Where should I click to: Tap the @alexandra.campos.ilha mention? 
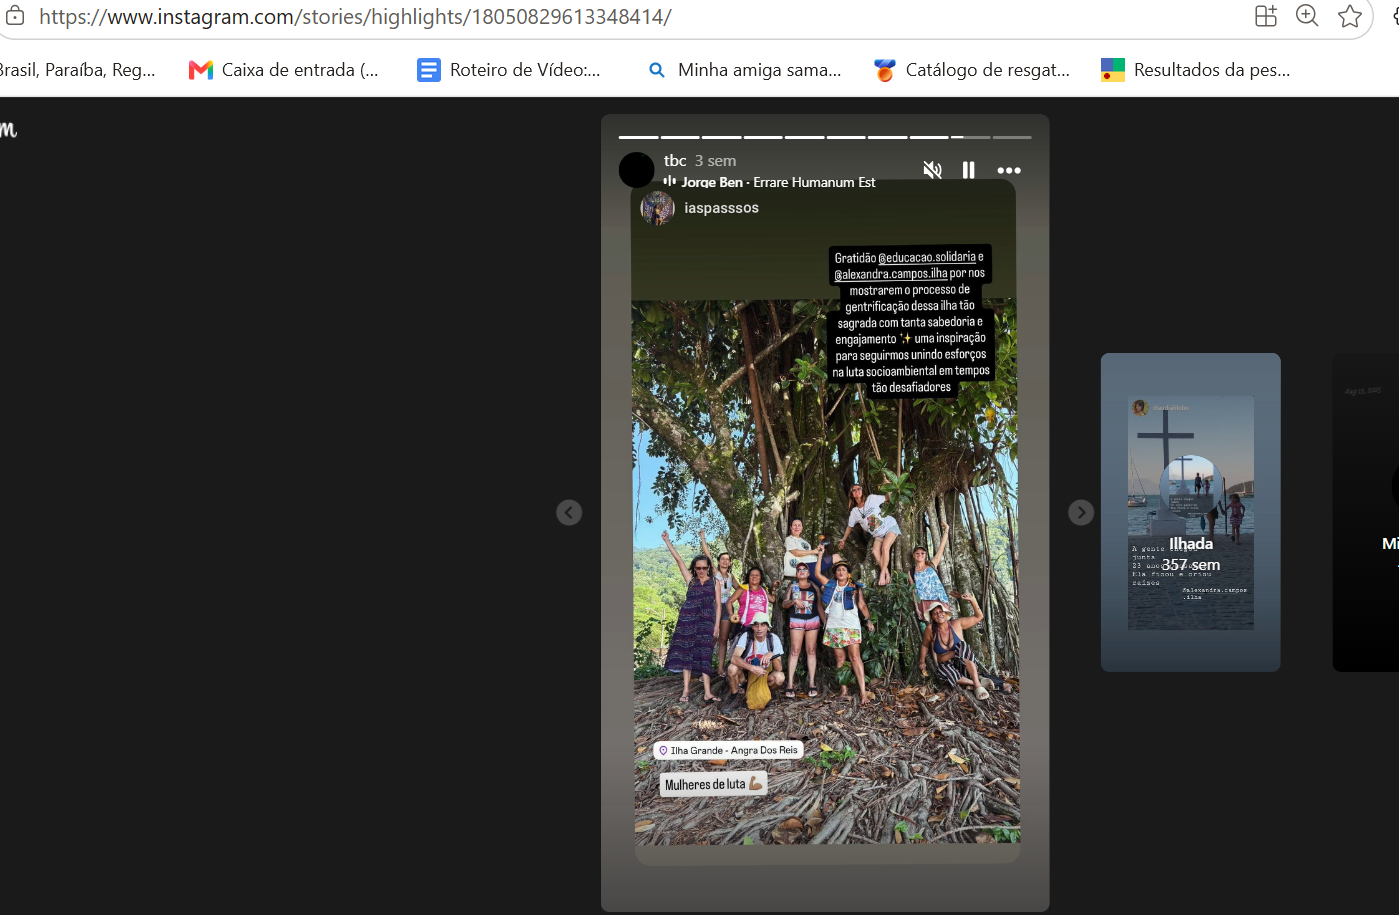(890, 274)
